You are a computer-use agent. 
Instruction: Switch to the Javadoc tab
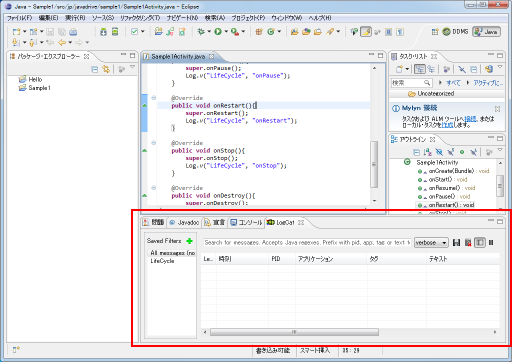184,222
